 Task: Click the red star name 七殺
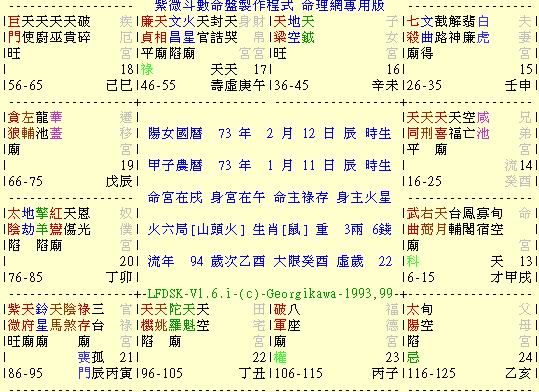413,30
